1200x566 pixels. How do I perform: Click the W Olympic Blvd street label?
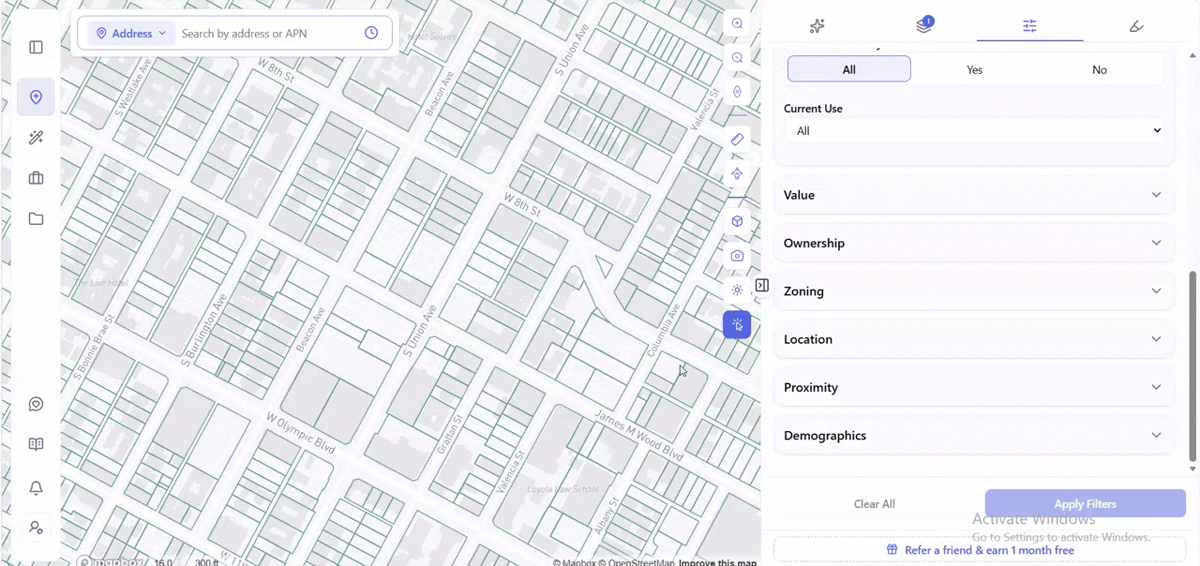300,431
